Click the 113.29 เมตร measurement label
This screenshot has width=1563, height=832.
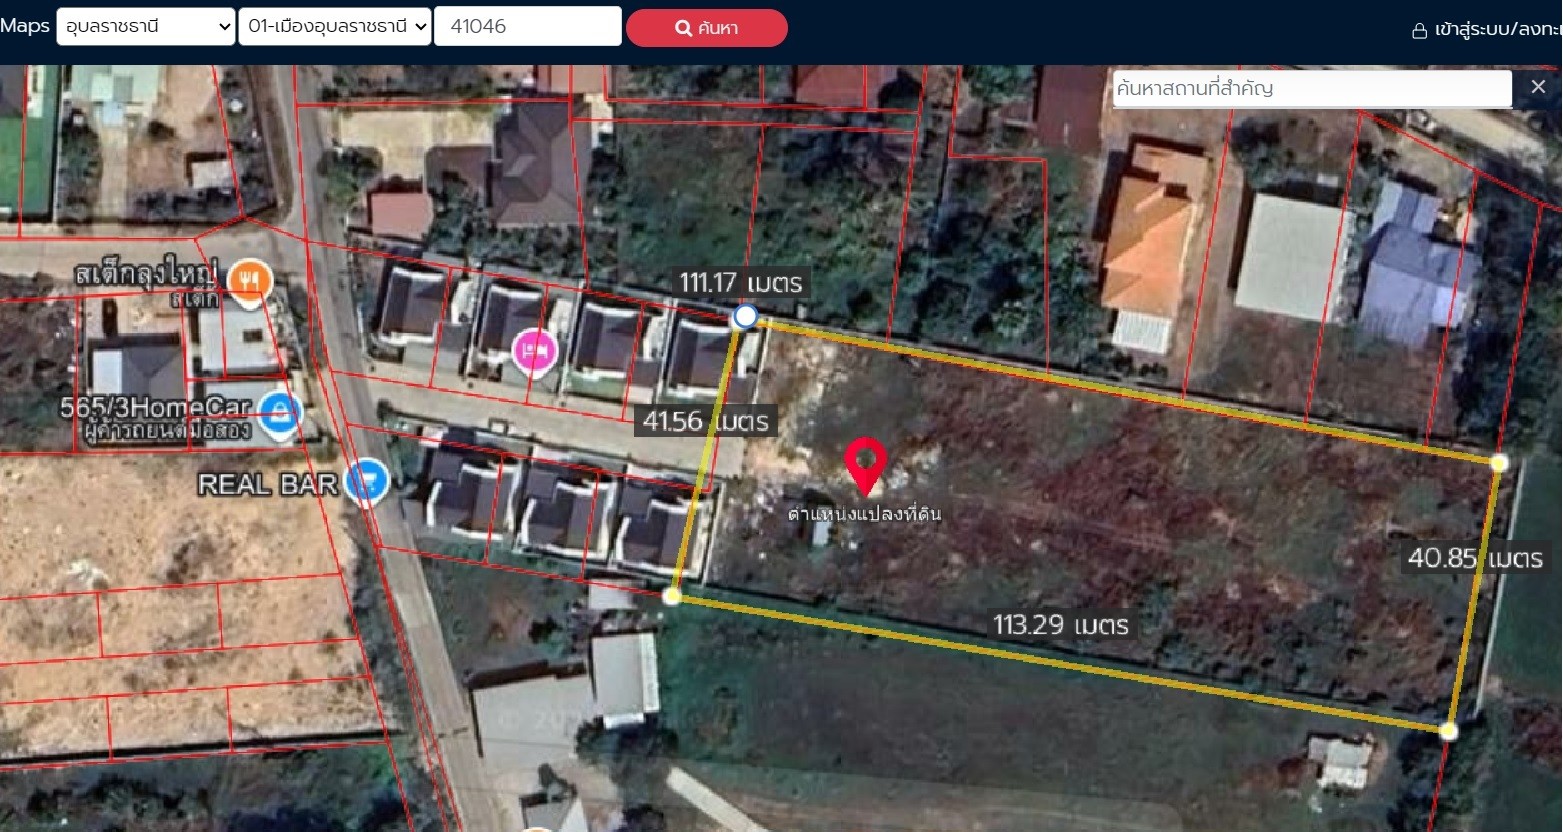[1060, 625]
